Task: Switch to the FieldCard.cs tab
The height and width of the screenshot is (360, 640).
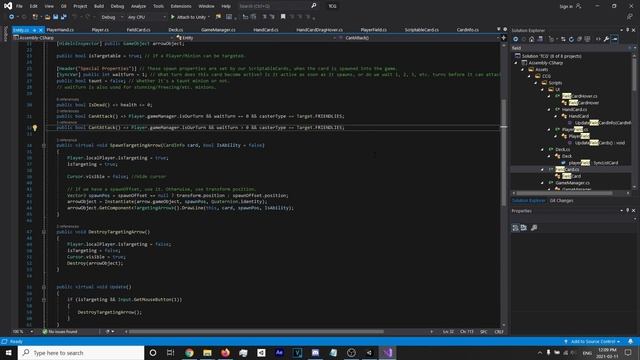Action: tap(138, 30)
